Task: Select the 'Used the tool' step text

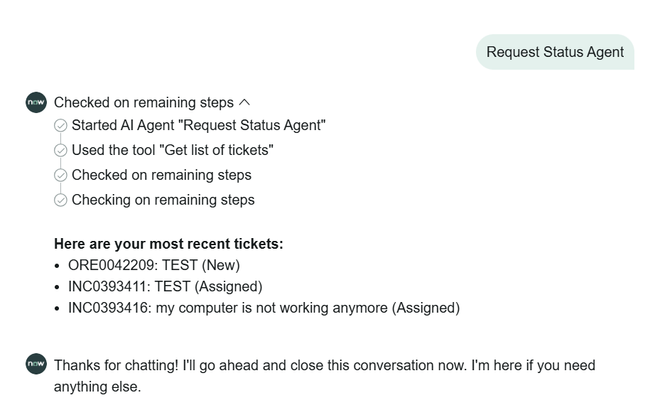Action: click(172, 151)
